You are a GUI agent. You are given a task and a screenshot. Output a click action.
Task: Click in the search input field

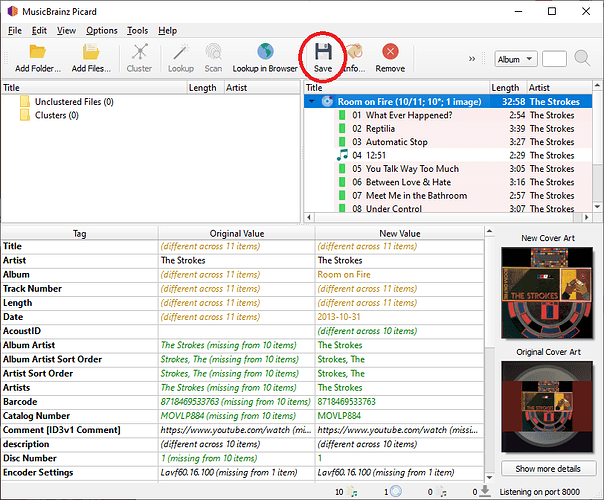pyautogui.click(x=554, y=59)
